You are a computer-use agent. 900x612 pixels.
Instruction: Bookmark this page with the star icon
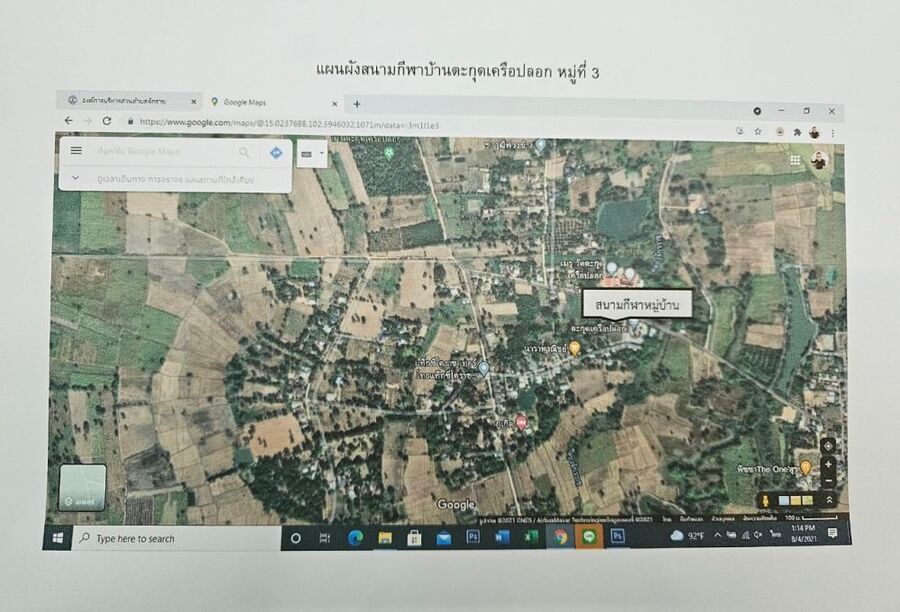pos(757,131)
